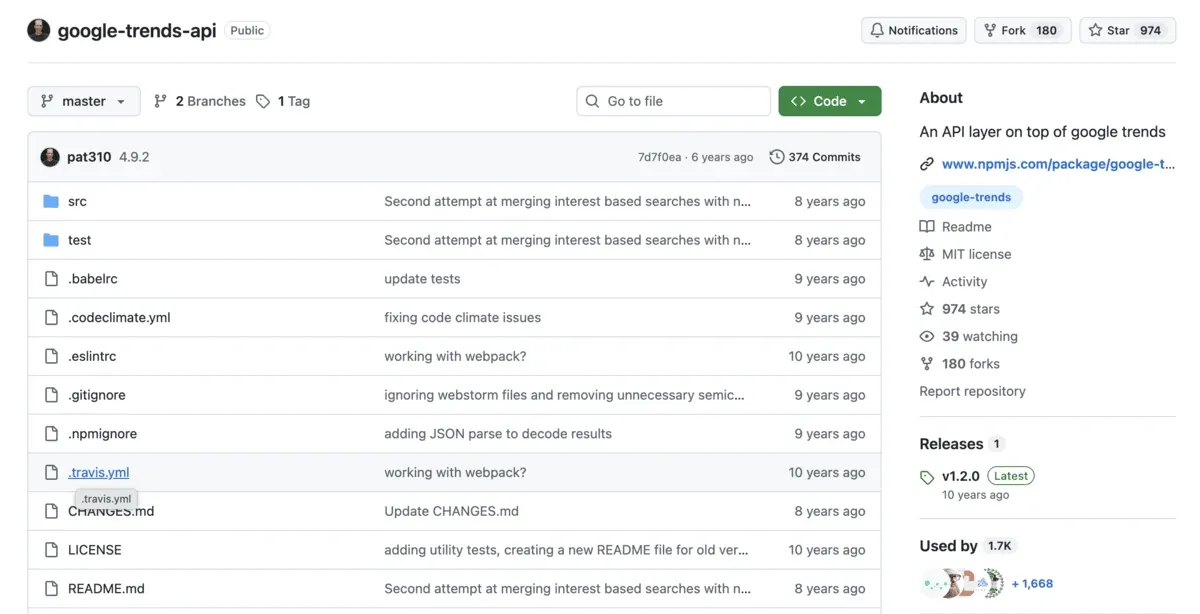Click the commits history clock icon
Image resolution: width=1200 pixels, height=614 pixels.
(776, 157)
